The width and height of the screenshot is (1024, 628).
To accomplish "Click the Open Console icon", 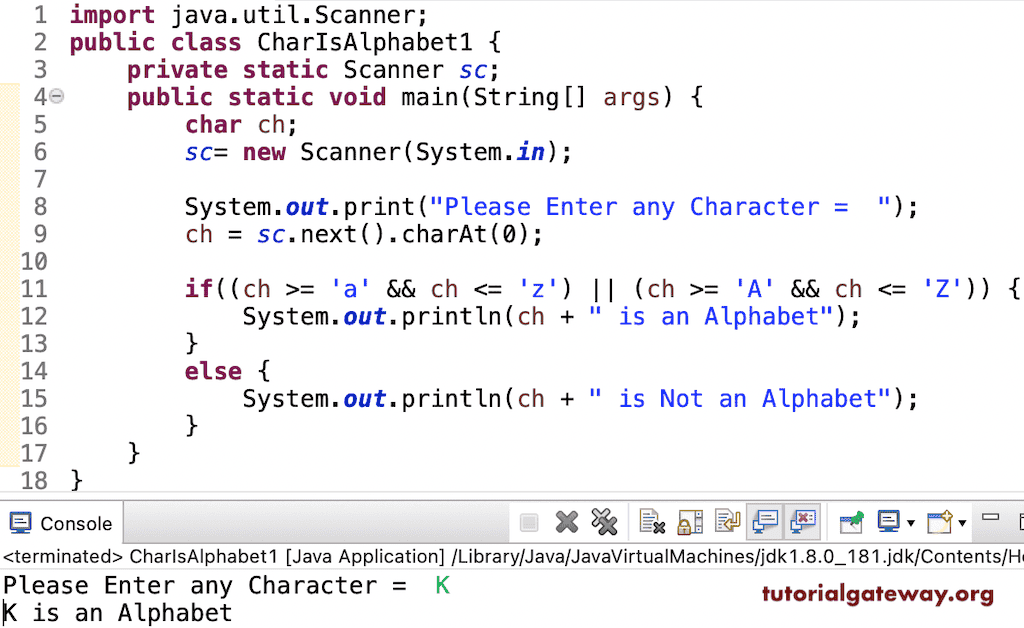I will [x=938, y=521].
